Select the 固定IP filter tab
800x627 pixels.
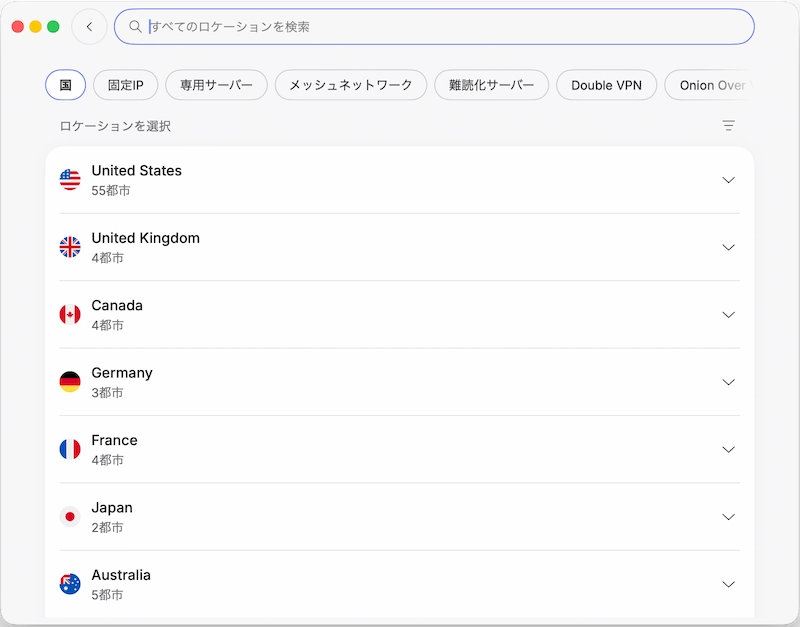[x=126, y=85]
